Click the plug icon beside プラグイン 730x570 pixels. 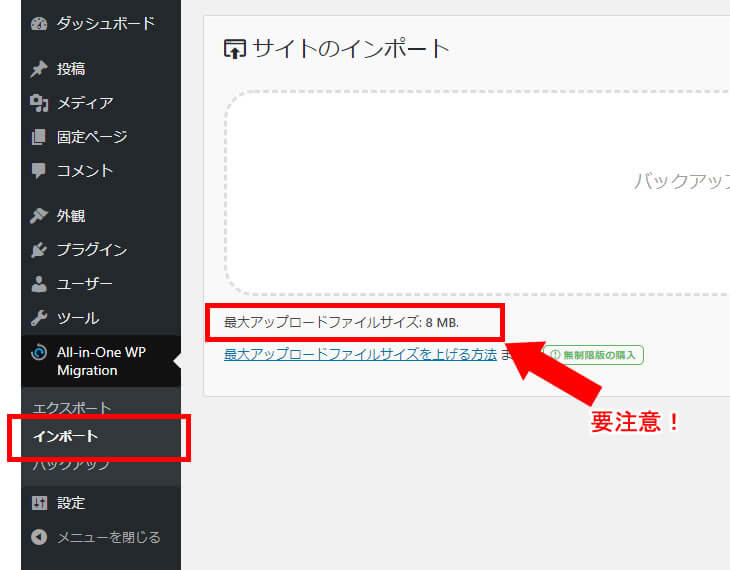[x=39, y=250]
